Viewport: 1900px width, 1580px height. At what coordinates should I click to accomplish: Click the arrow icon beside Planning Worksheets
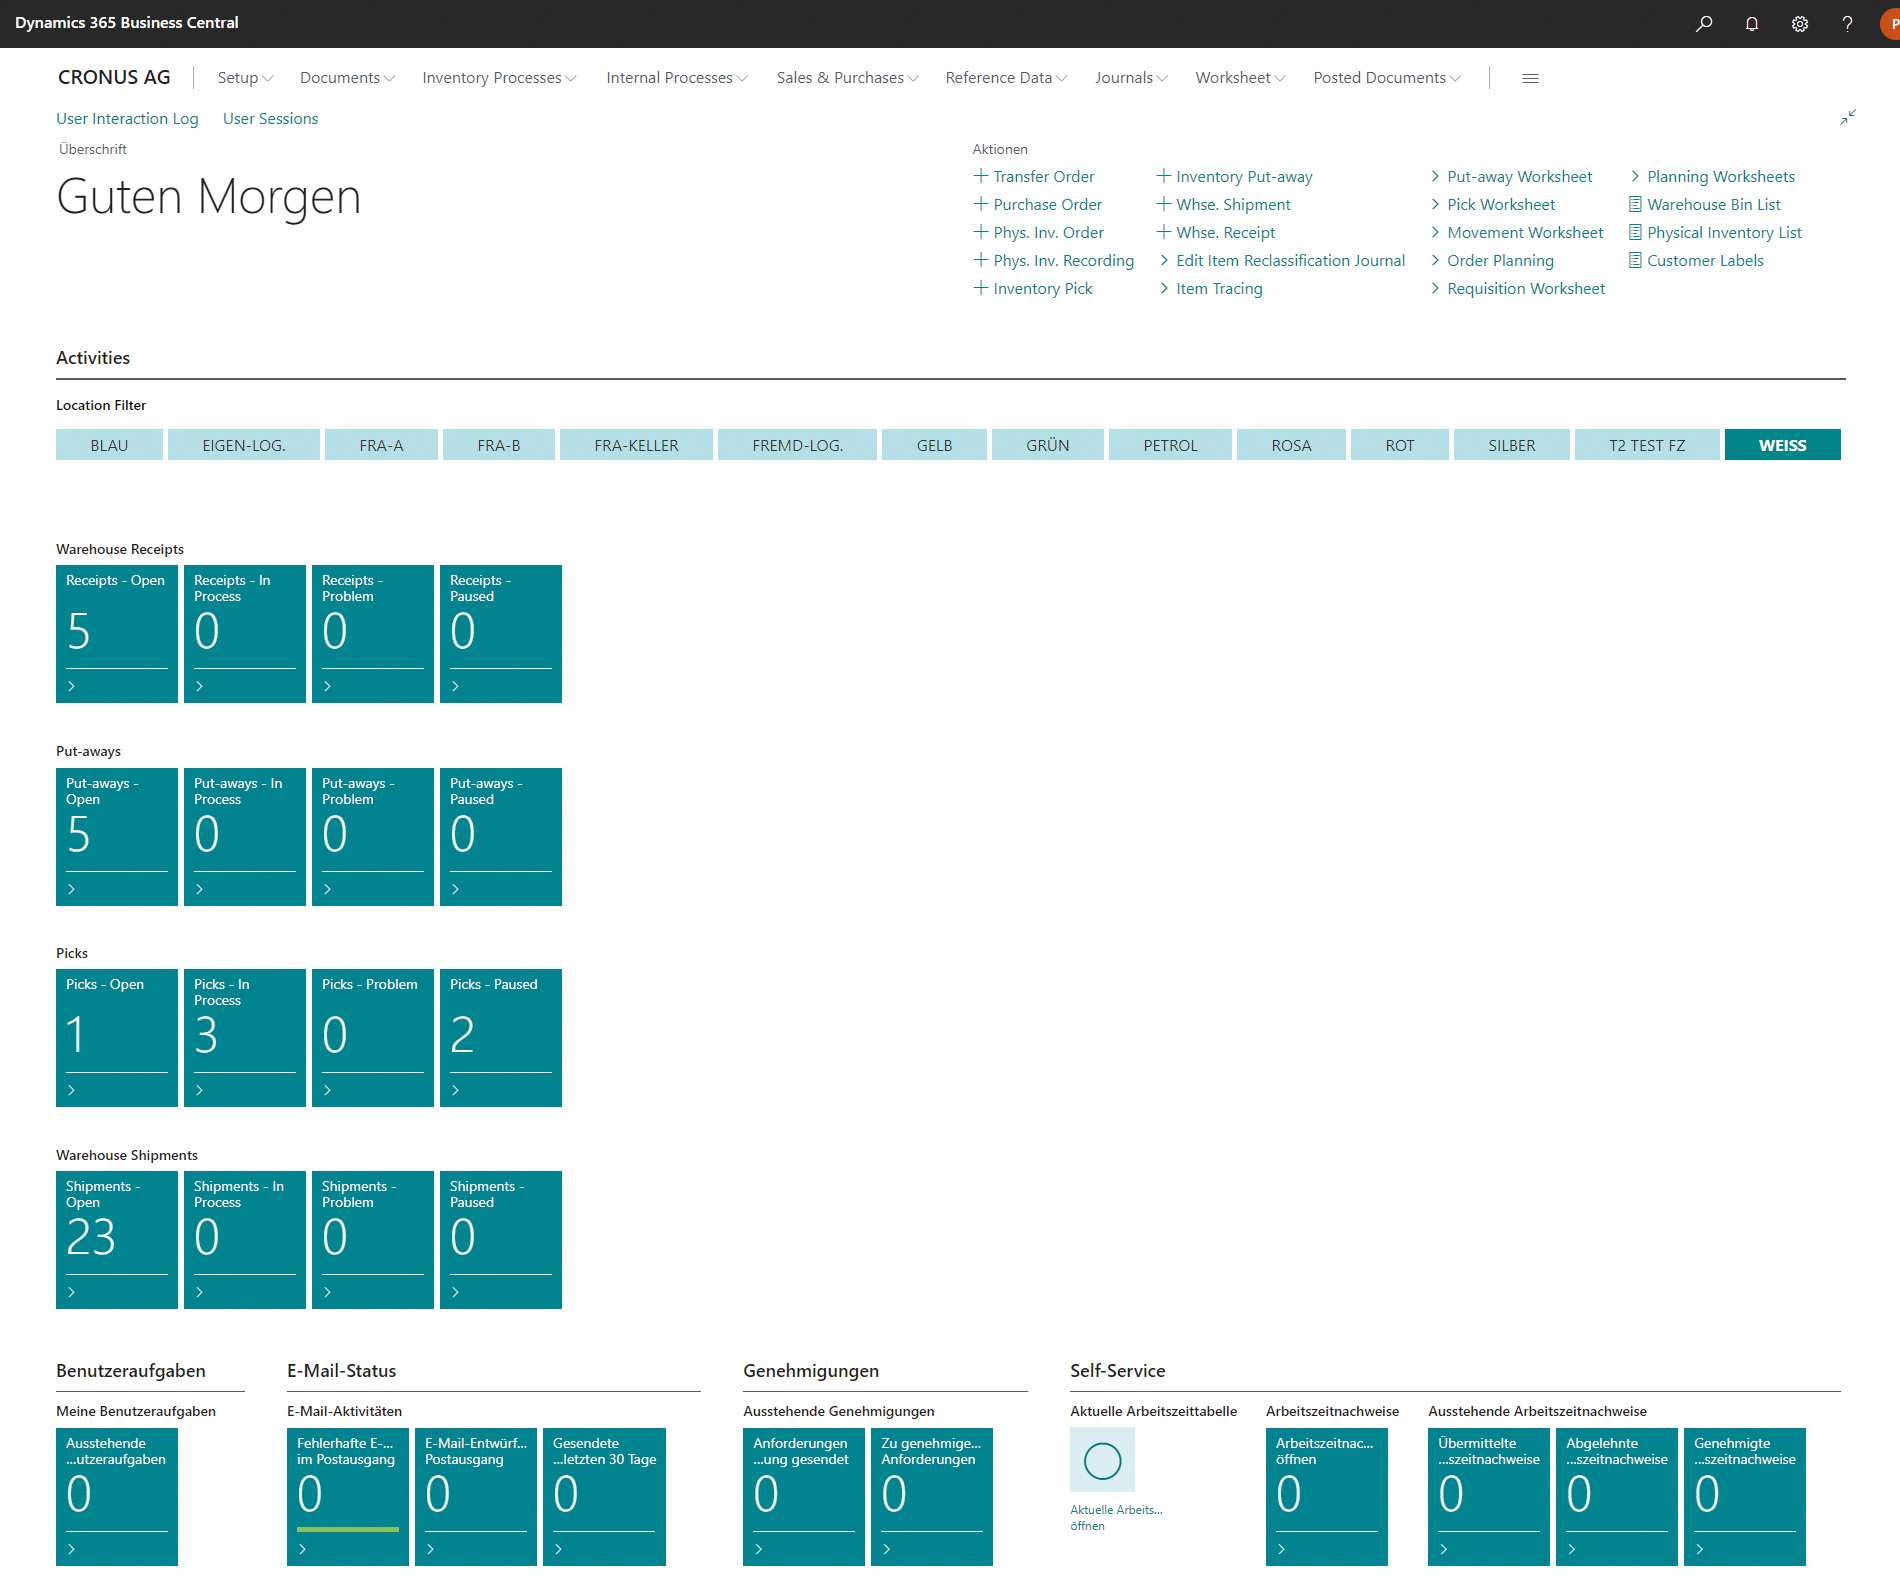click(1635, 176)
